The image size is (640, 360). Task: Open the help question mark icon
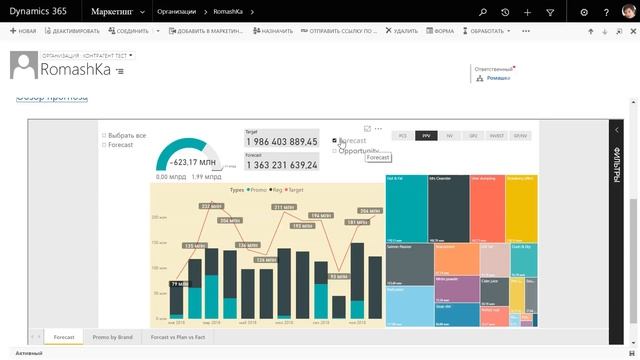coord(606,12)
